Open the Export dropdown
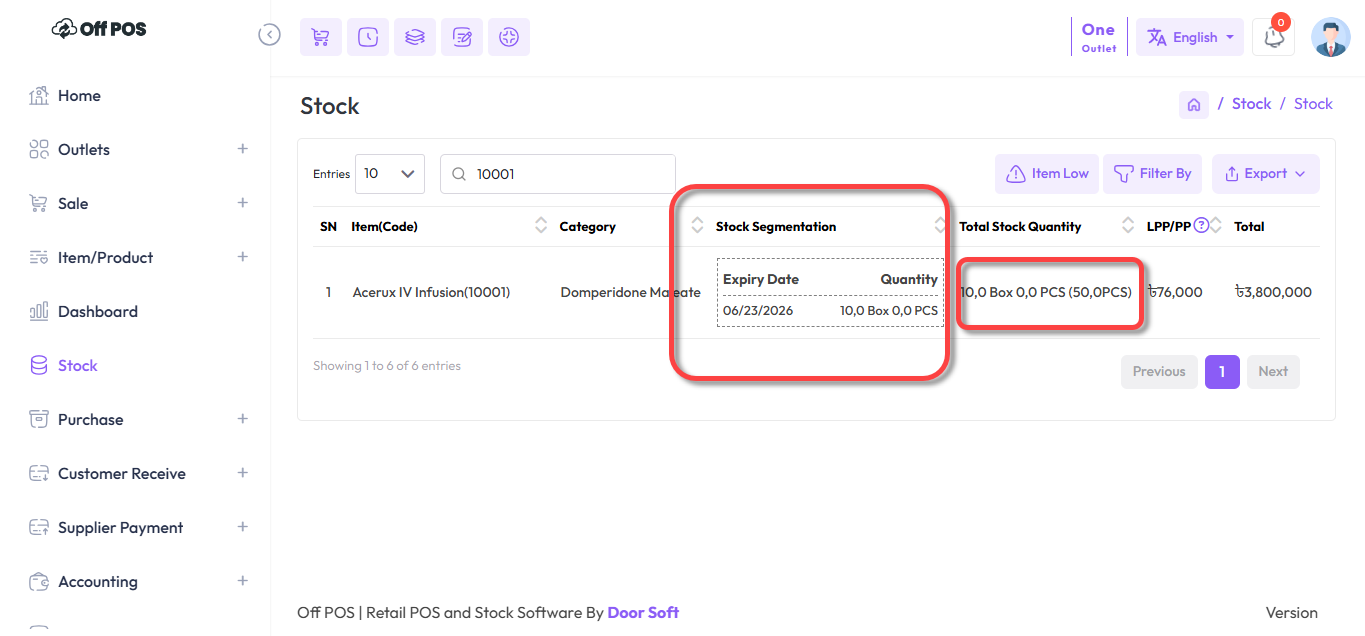The height and width of the screenshot is (636, 1365). click(1265, 174)
